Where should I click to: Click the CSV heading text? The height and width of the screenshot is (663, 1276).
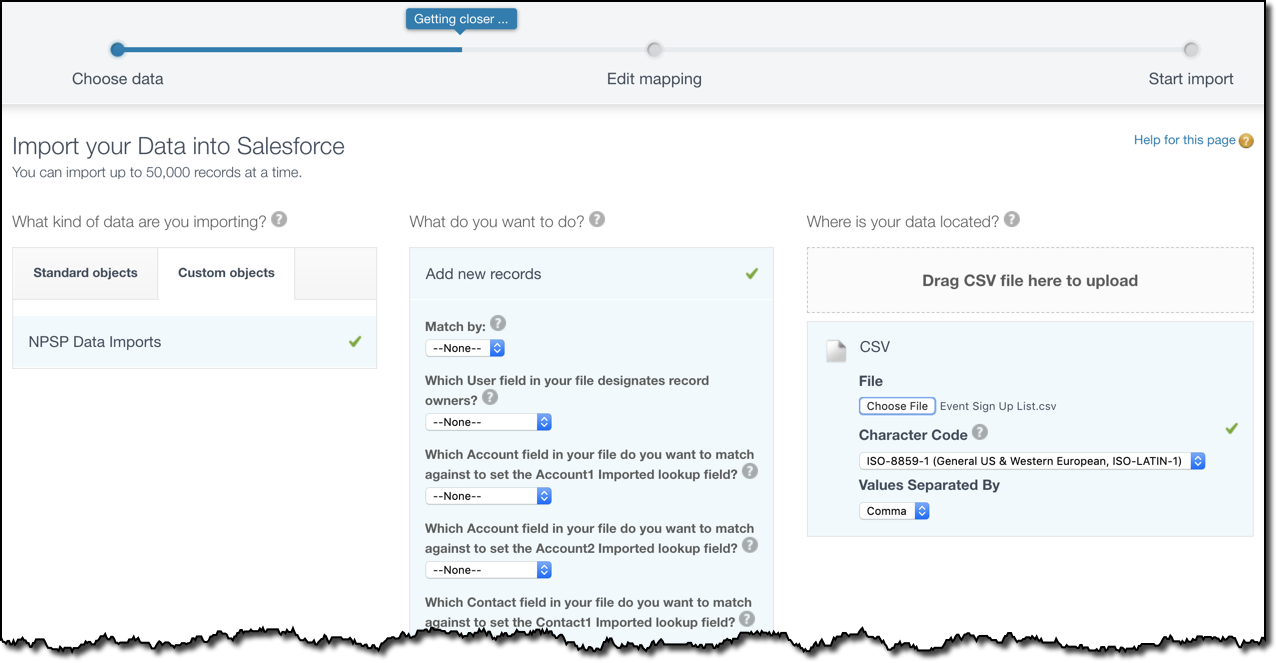[x=875, y=347]
